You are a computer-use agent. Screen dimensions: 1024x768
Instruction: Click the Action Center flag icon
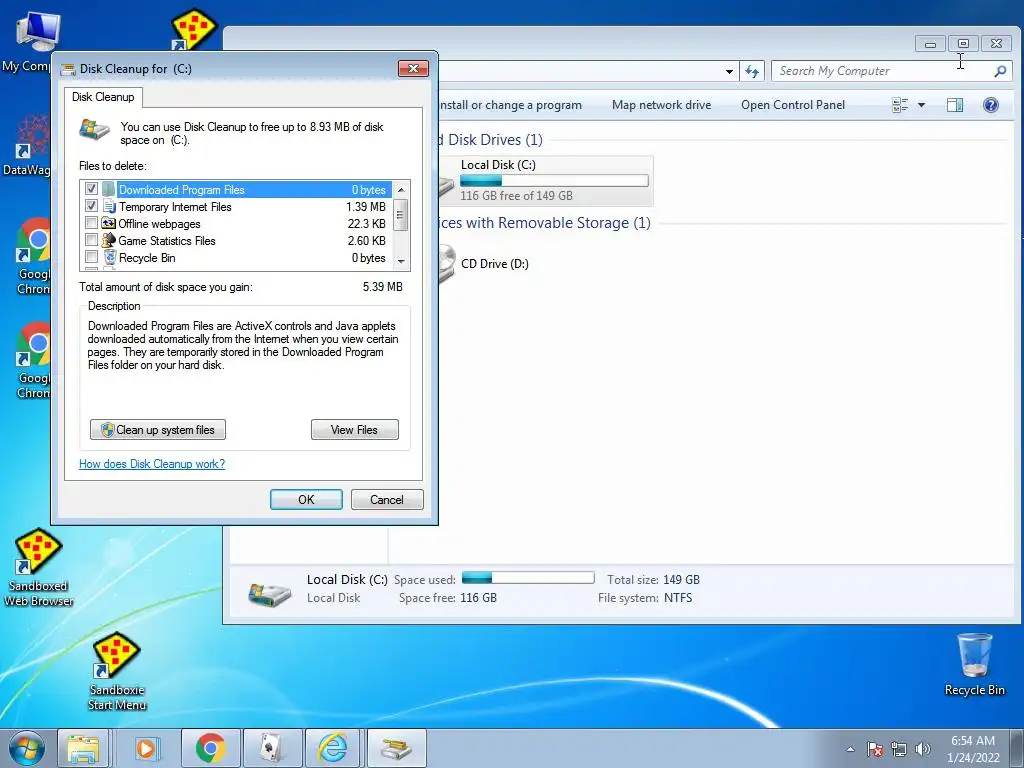click(875, 749)
